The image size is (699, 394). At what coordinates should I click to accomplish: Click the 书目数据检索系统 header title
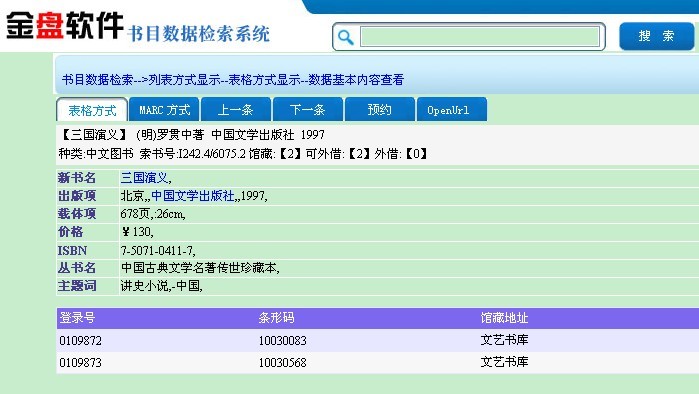point(198,34)
